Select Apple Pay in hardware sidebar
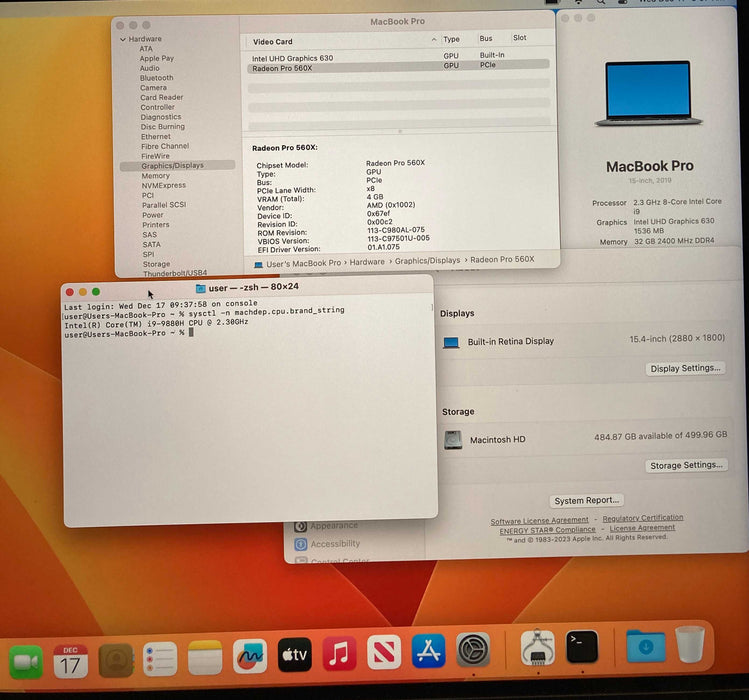This screenshot has width=749, height=700. click(157, 58)
